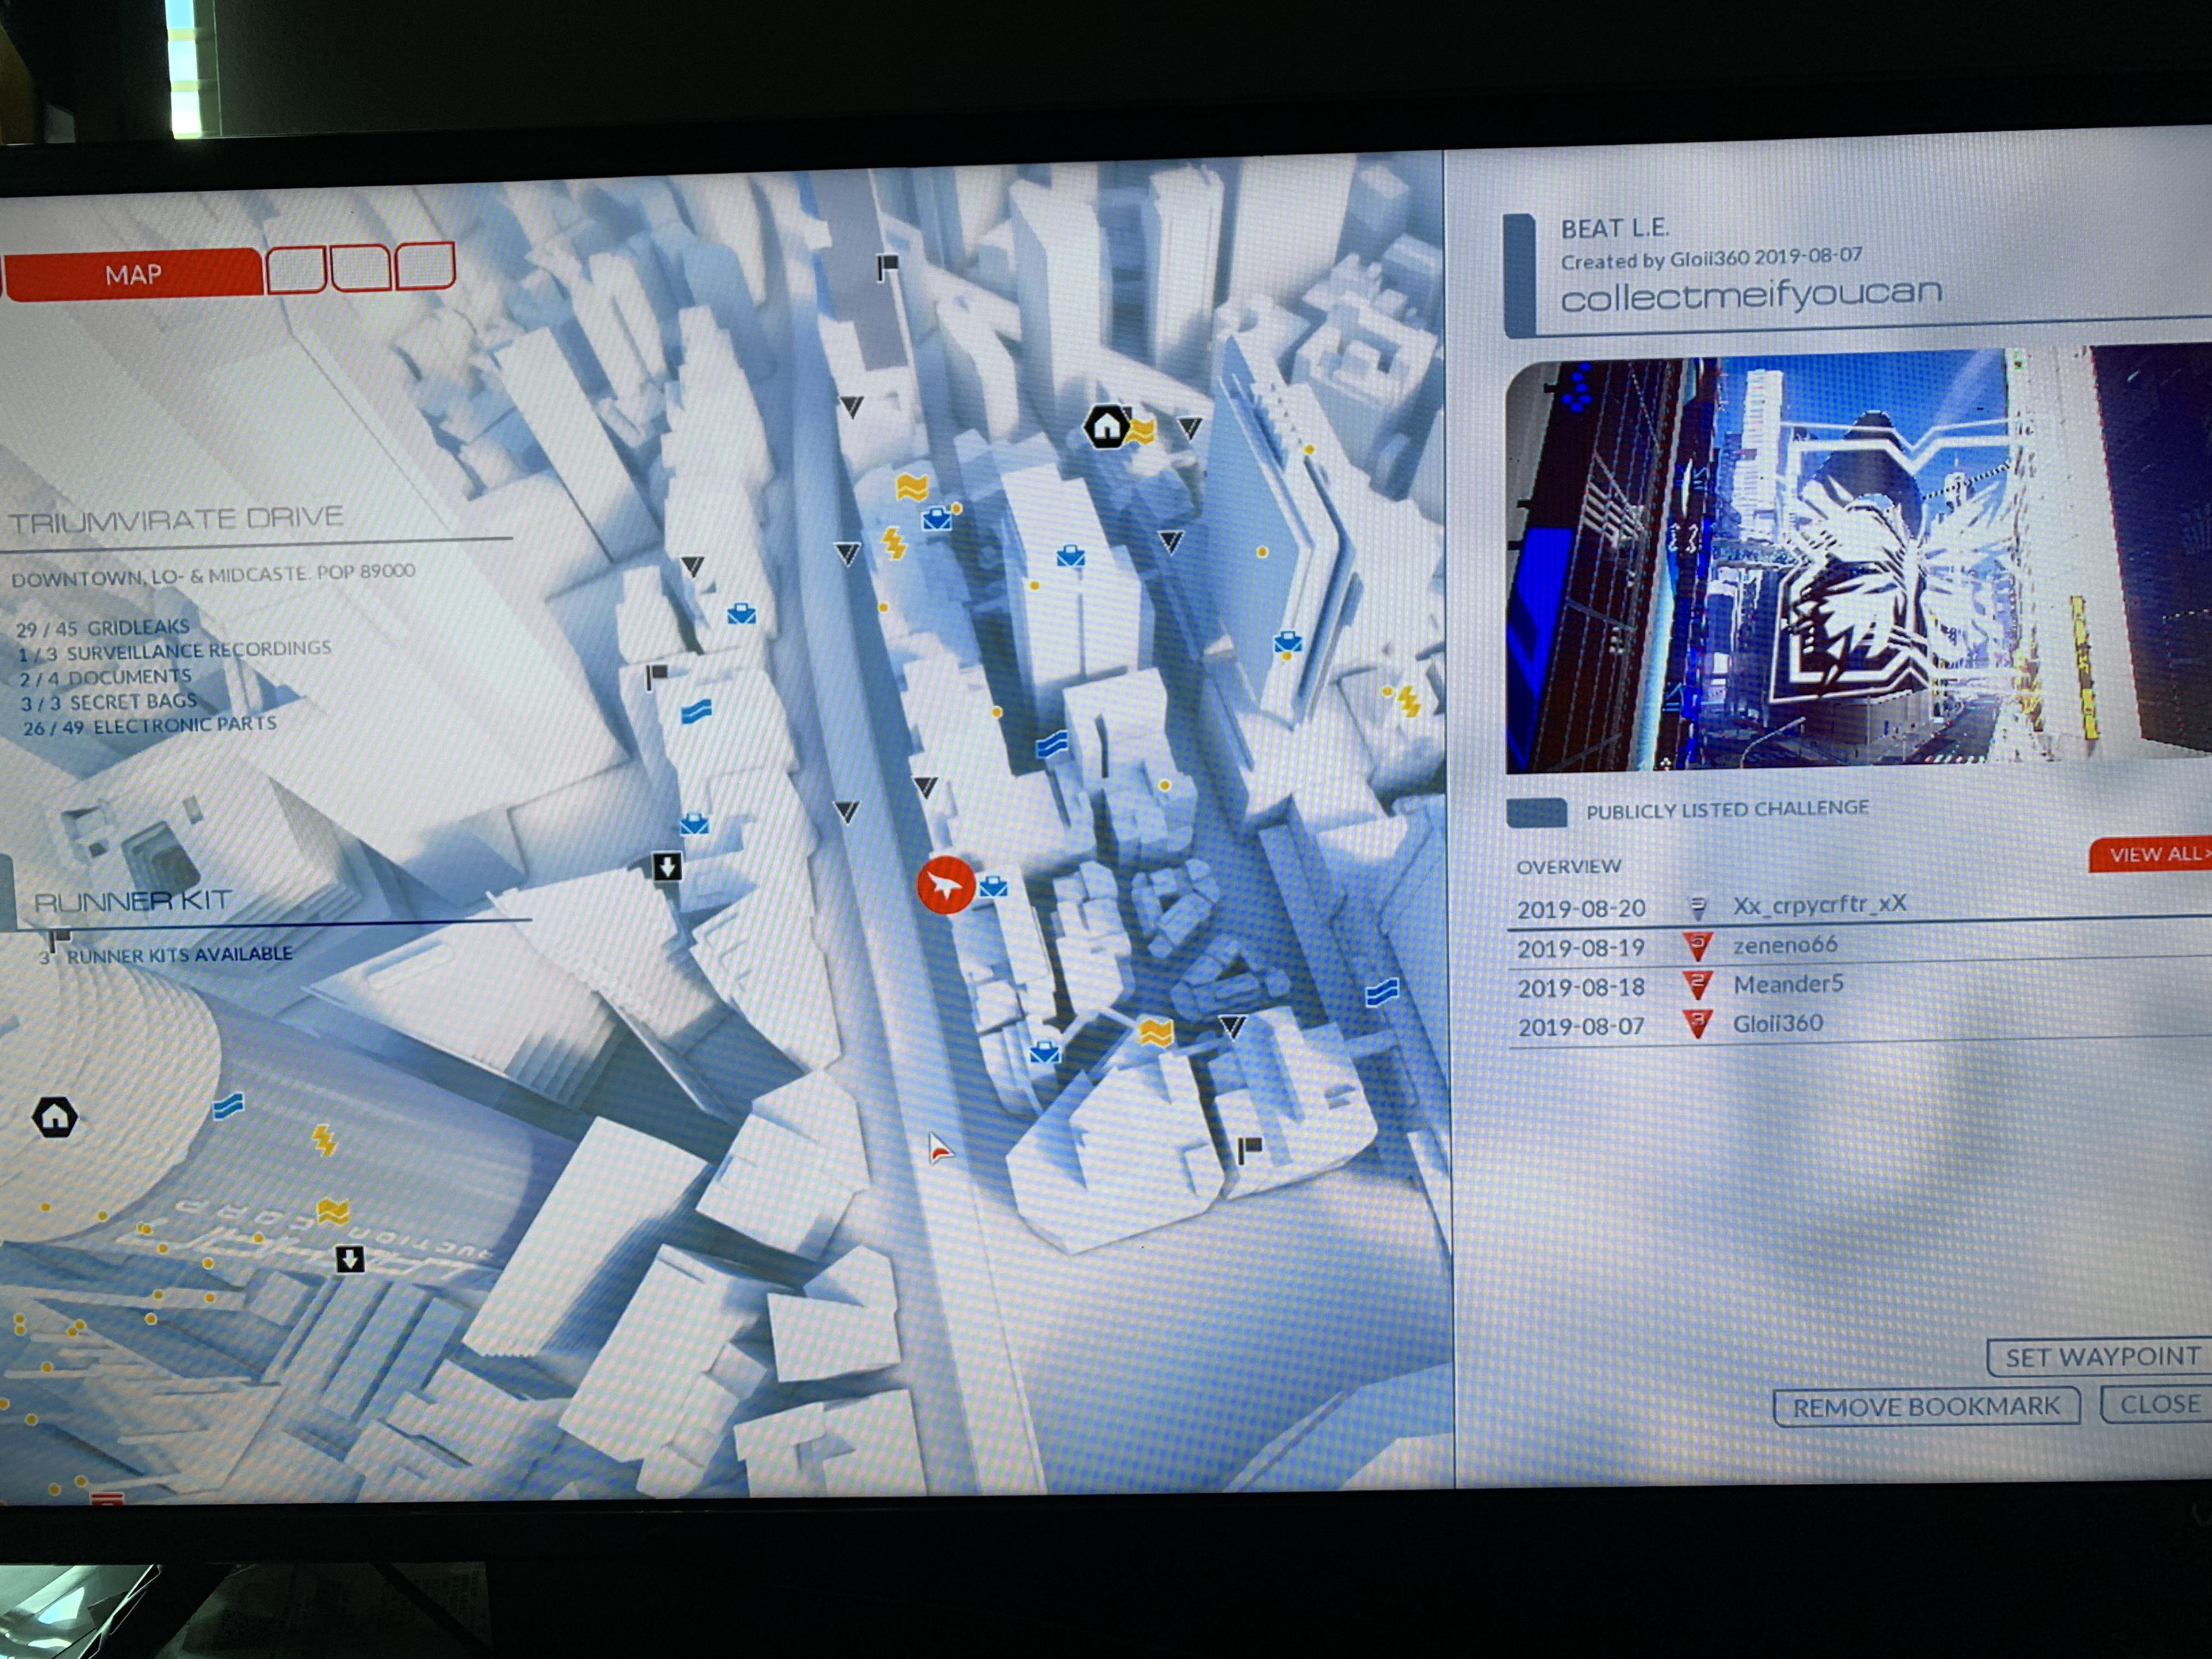Select the yellow lightning icon near the left safehouse

[x=324, y=1140]
